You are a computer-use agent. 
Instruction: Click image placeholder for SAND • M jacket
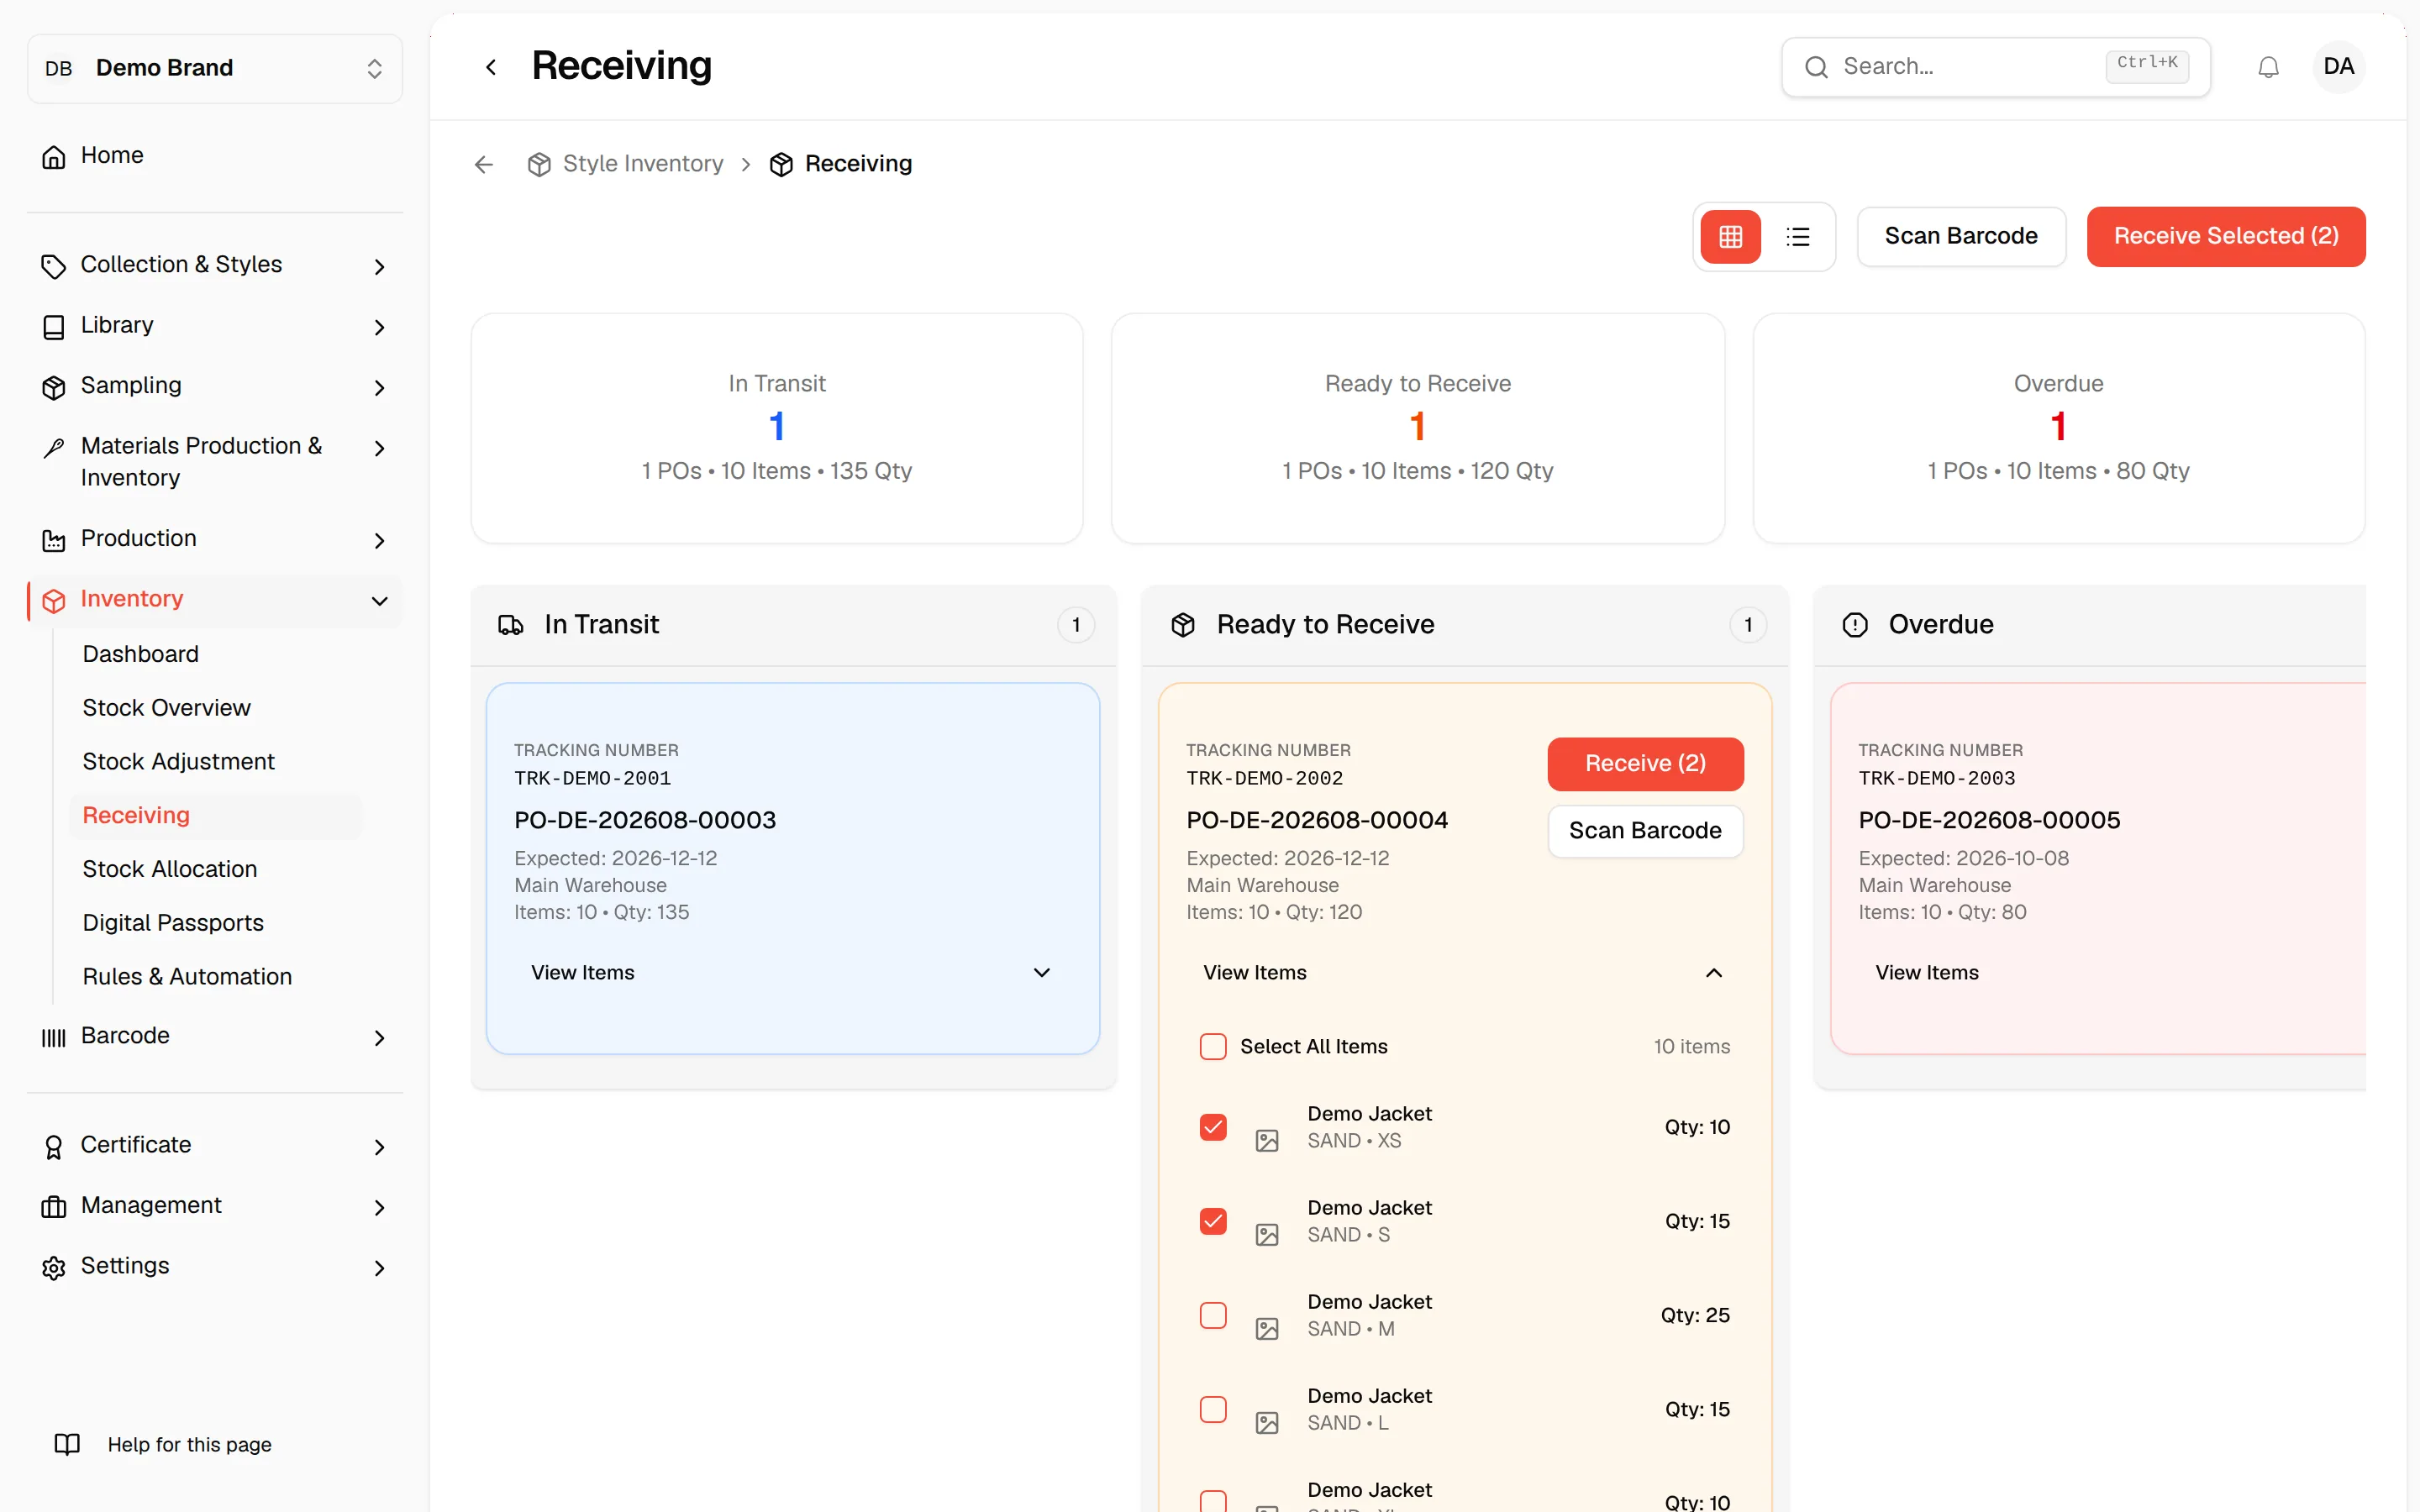point(1267,1329)
